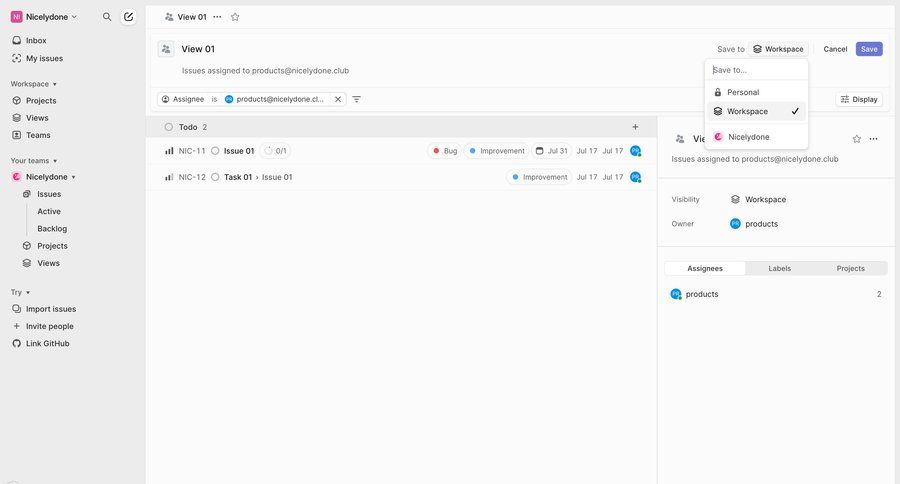Viewport: 900px width, 484px height.
Task: Select Personal in the Save to menu
Action: 742,92
